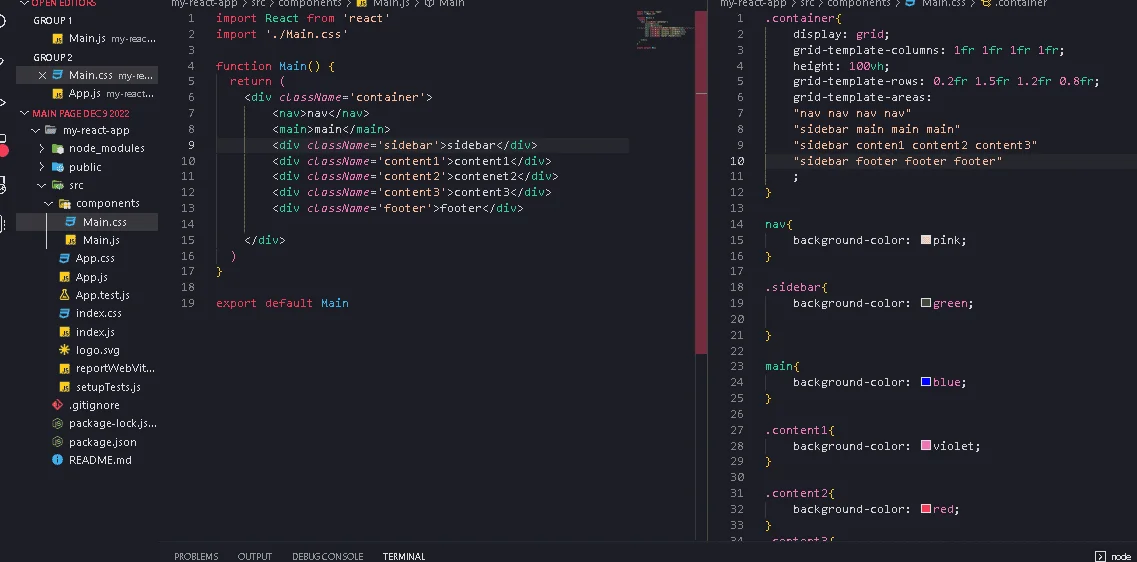Open the PROBLEMS panel tab
This screenshot has width=1137, height=562.
pos(196,556)
